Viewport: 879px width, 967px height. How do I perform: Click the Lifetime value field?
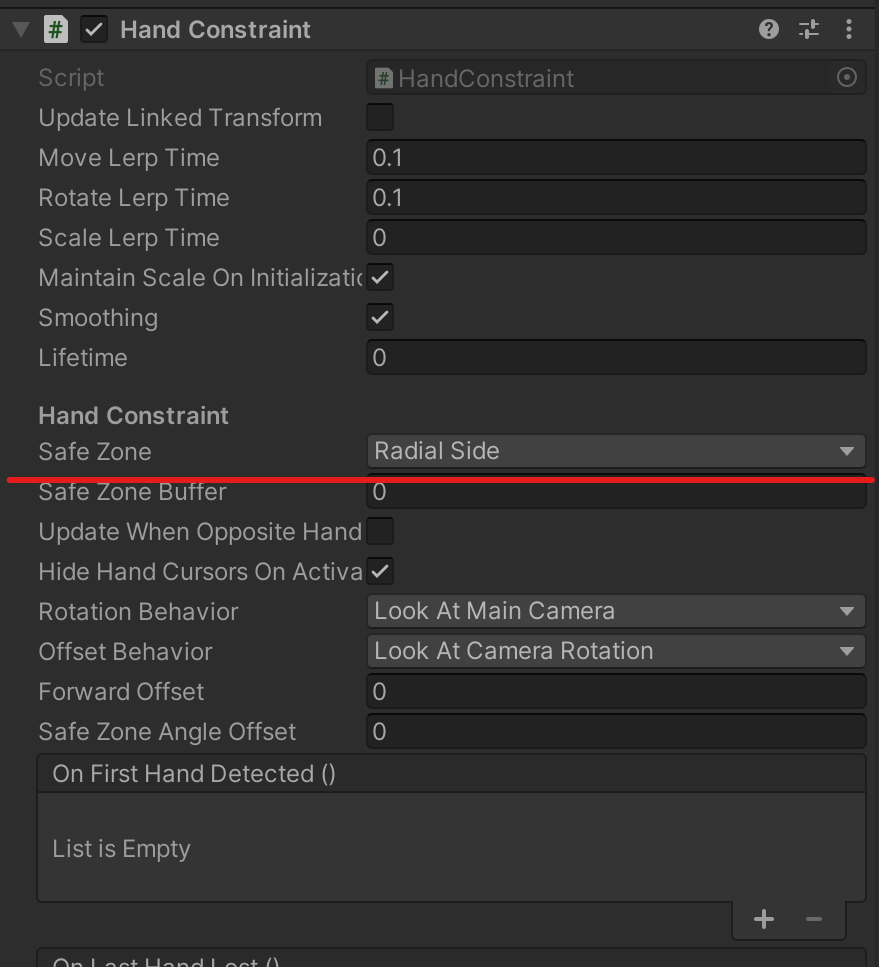coord(615,357)
